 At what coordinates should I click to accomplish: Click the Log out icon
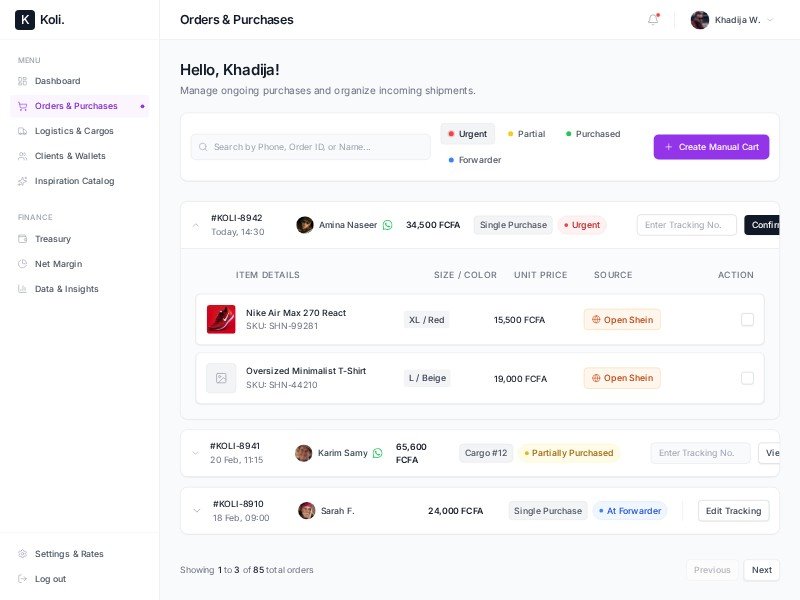(x=23, y=579)
